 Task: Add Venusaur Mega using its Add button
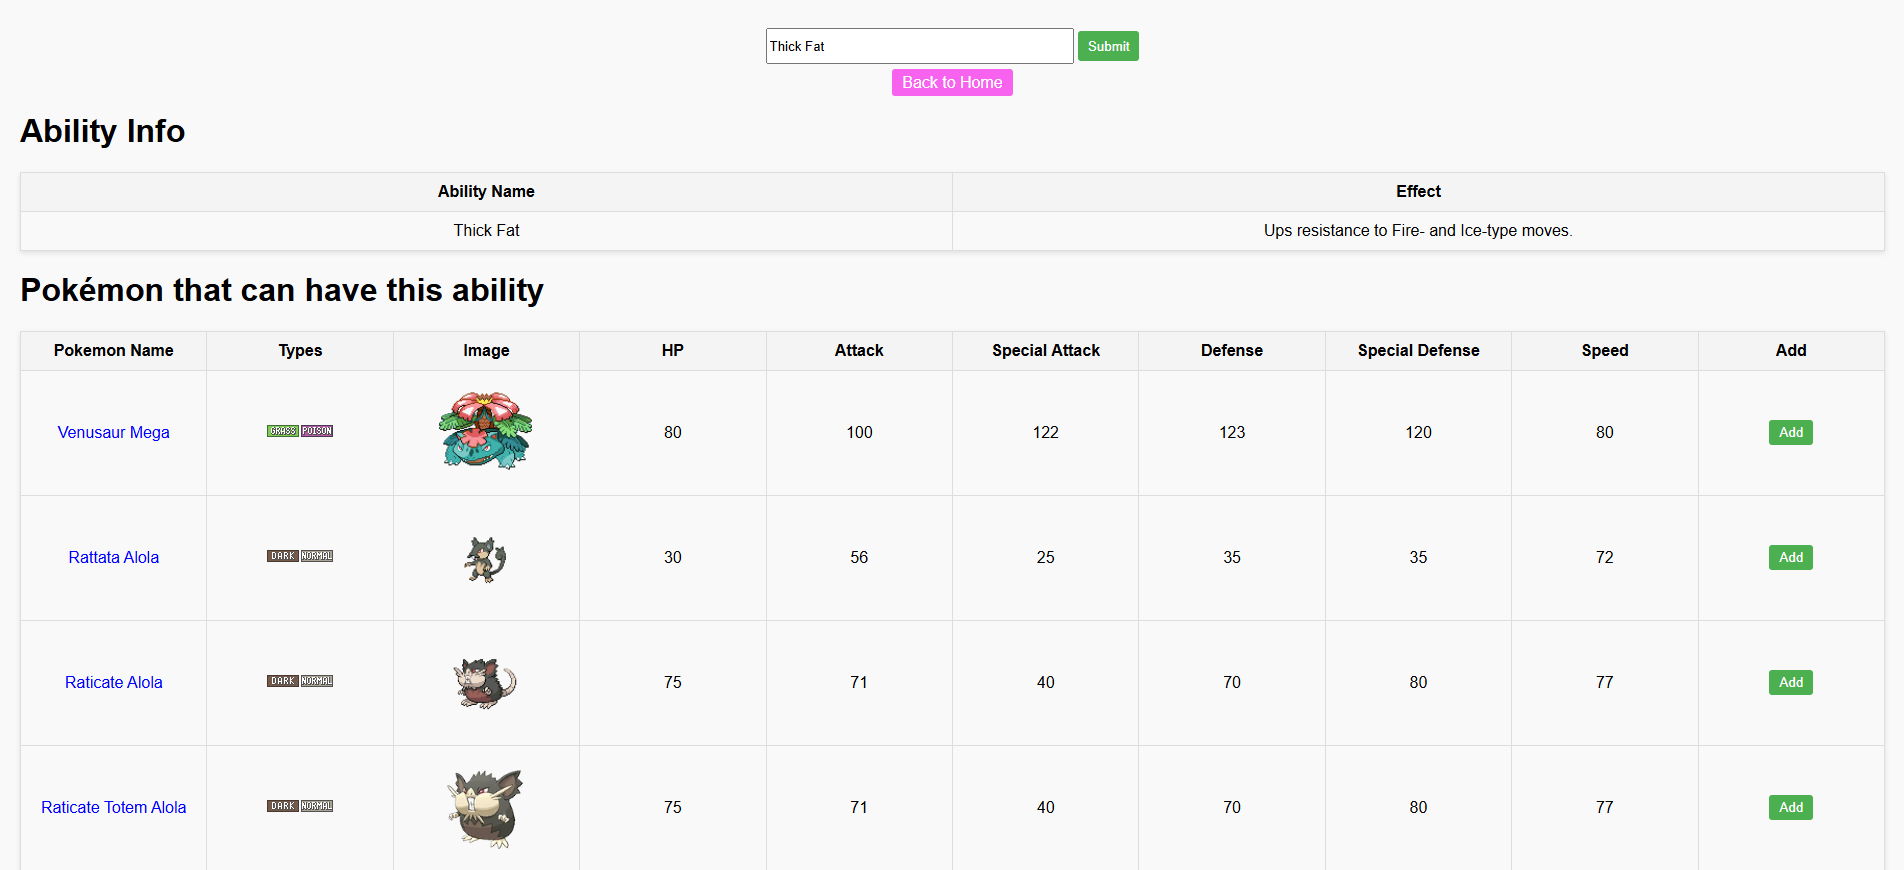coord(1790,432)
